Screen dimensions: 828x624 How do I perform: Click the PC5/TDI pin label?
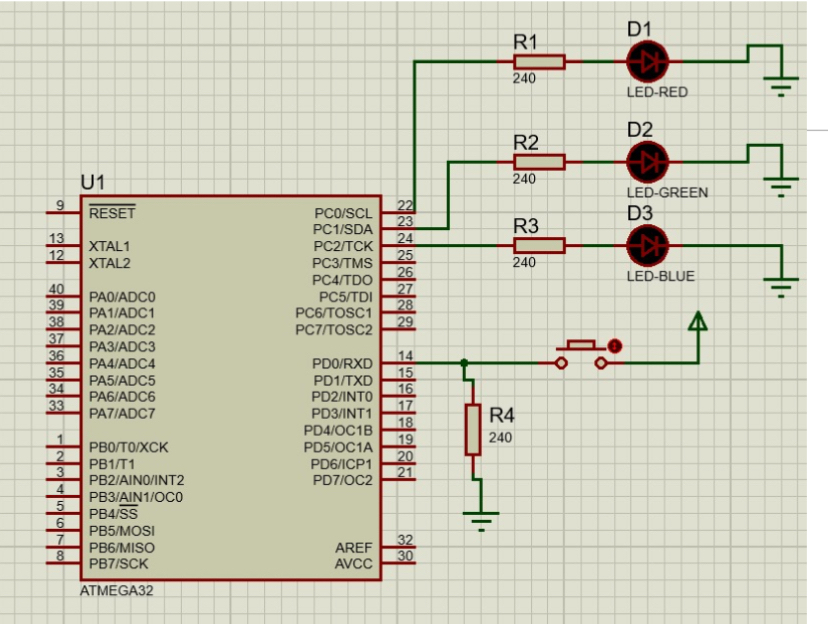pos(346,297)
